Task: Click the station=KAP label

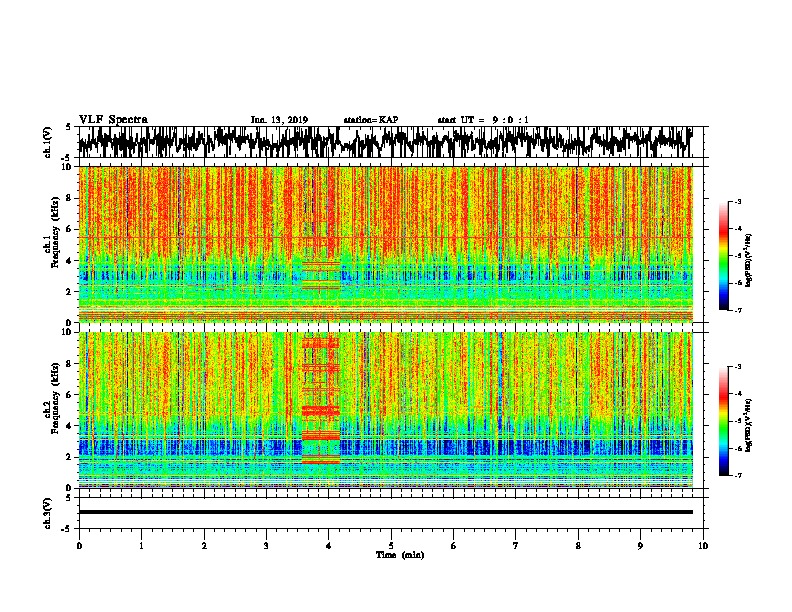Action: pyautogui.click(x=371, y=120)
